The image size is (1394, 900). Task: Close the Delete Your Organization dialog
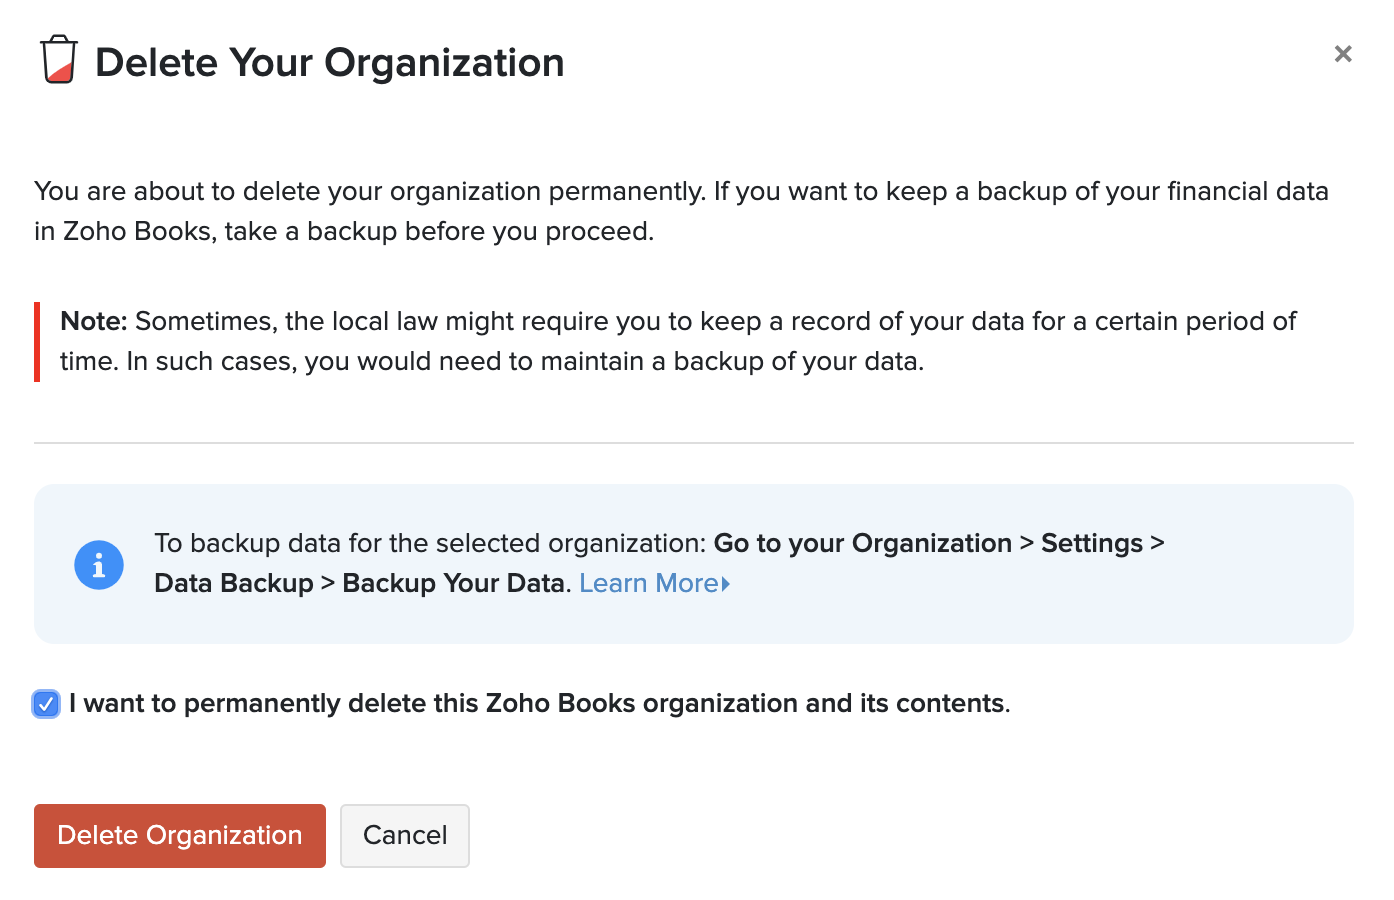click(1343, 54)
